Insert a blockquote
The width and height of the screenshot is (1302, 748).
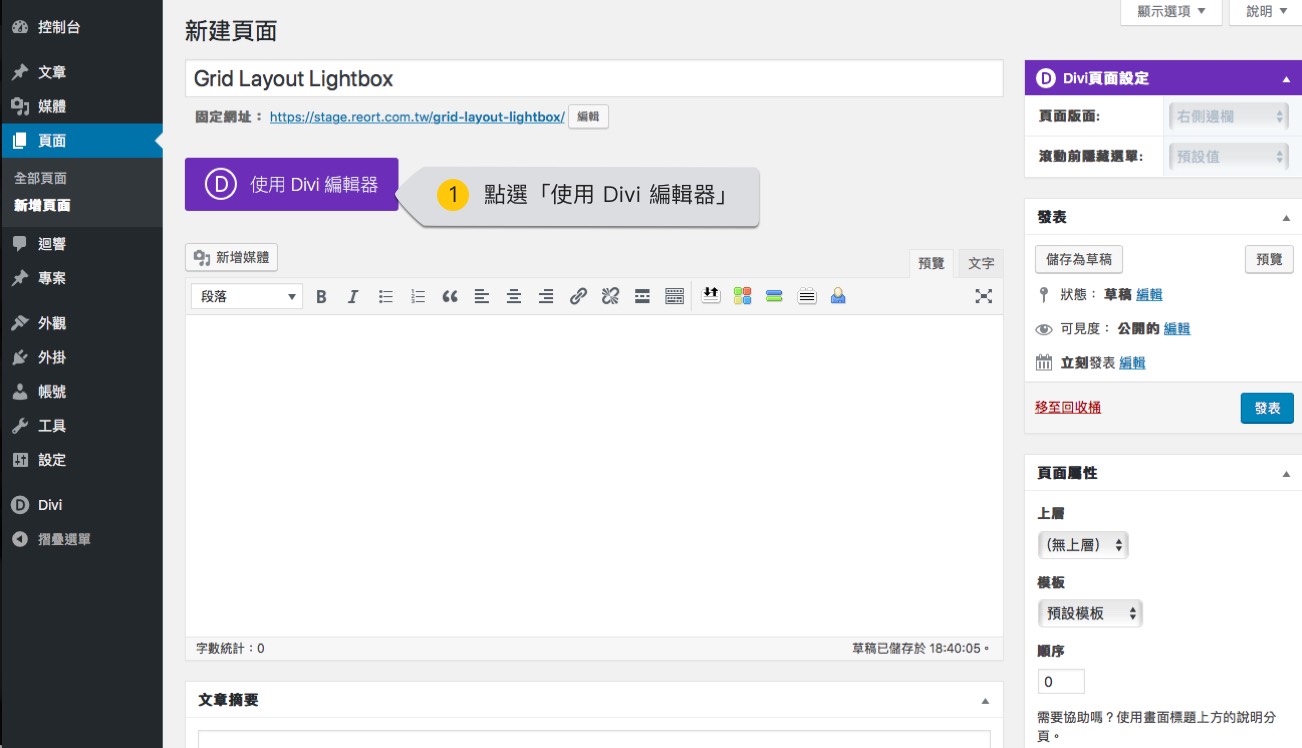450,296
